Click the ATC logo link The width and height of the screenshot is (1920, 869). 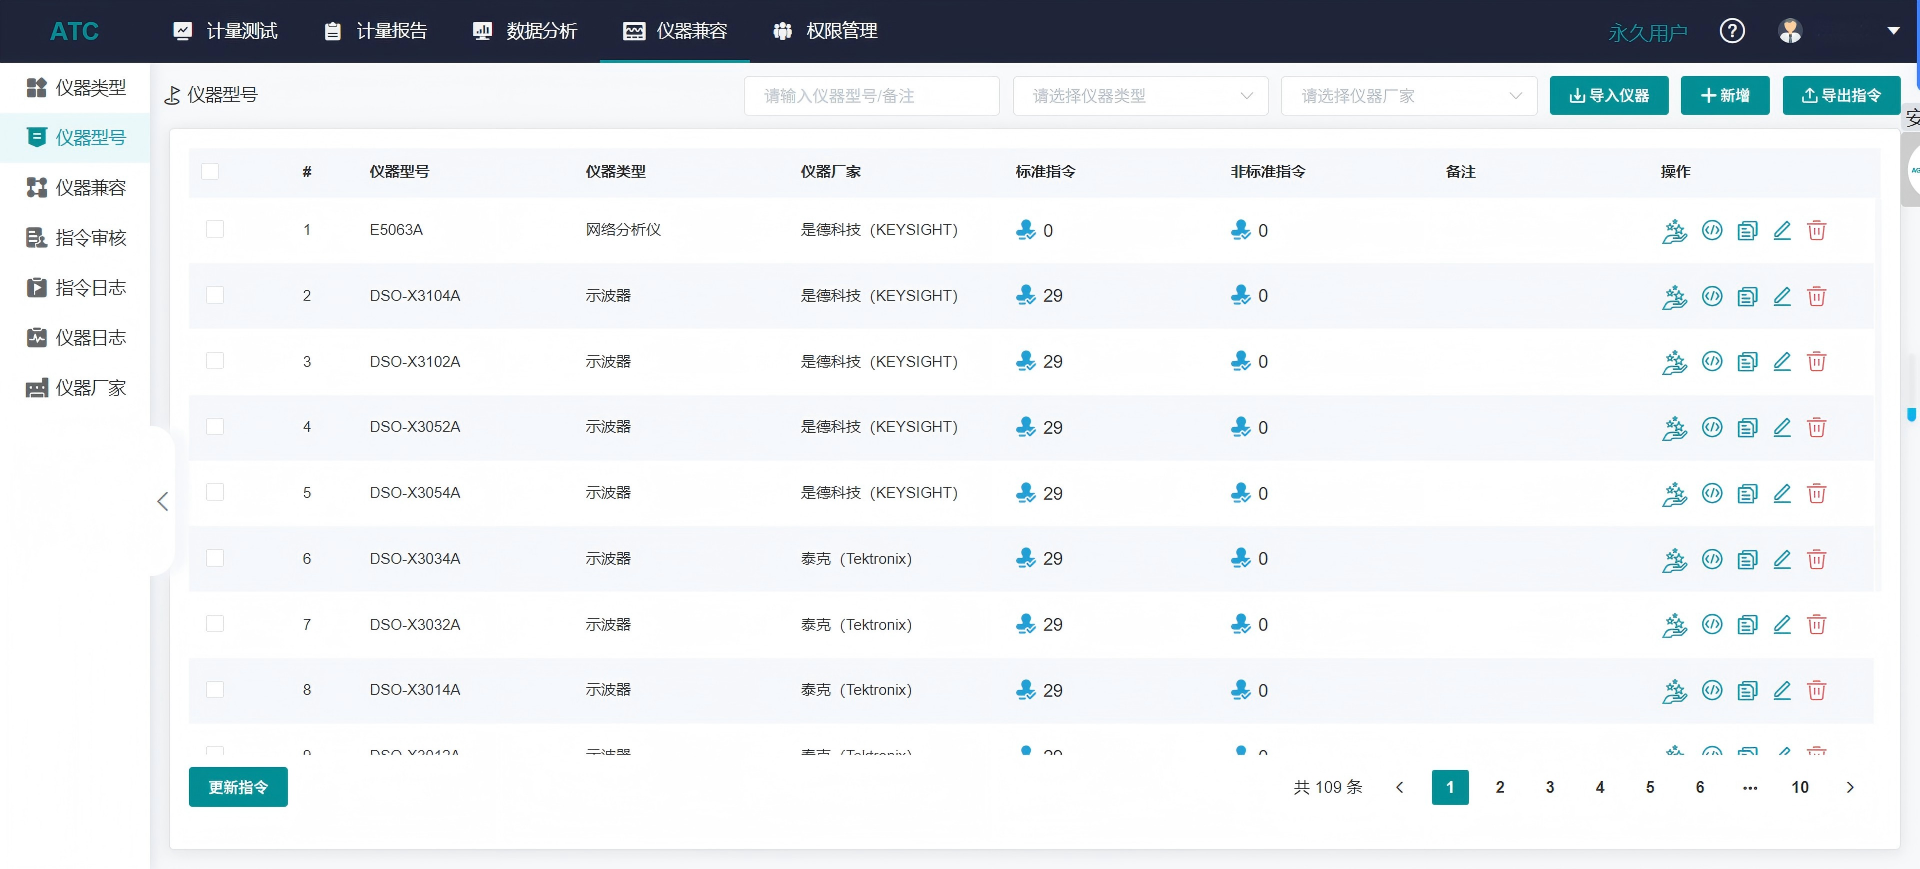(x=74, y=31)
